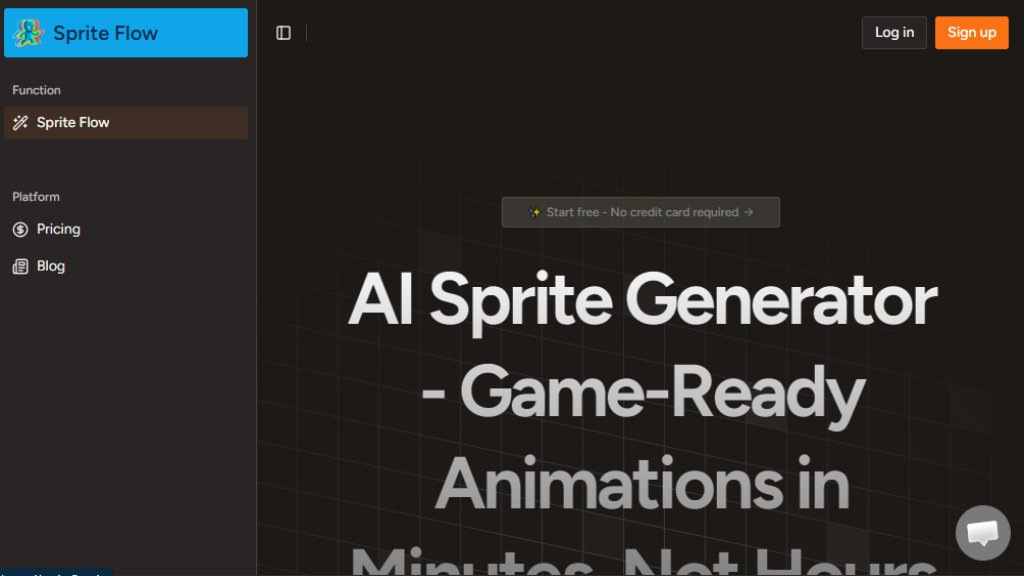
Task: Click the newspaper Blog icon
Action: click(20, 266)
